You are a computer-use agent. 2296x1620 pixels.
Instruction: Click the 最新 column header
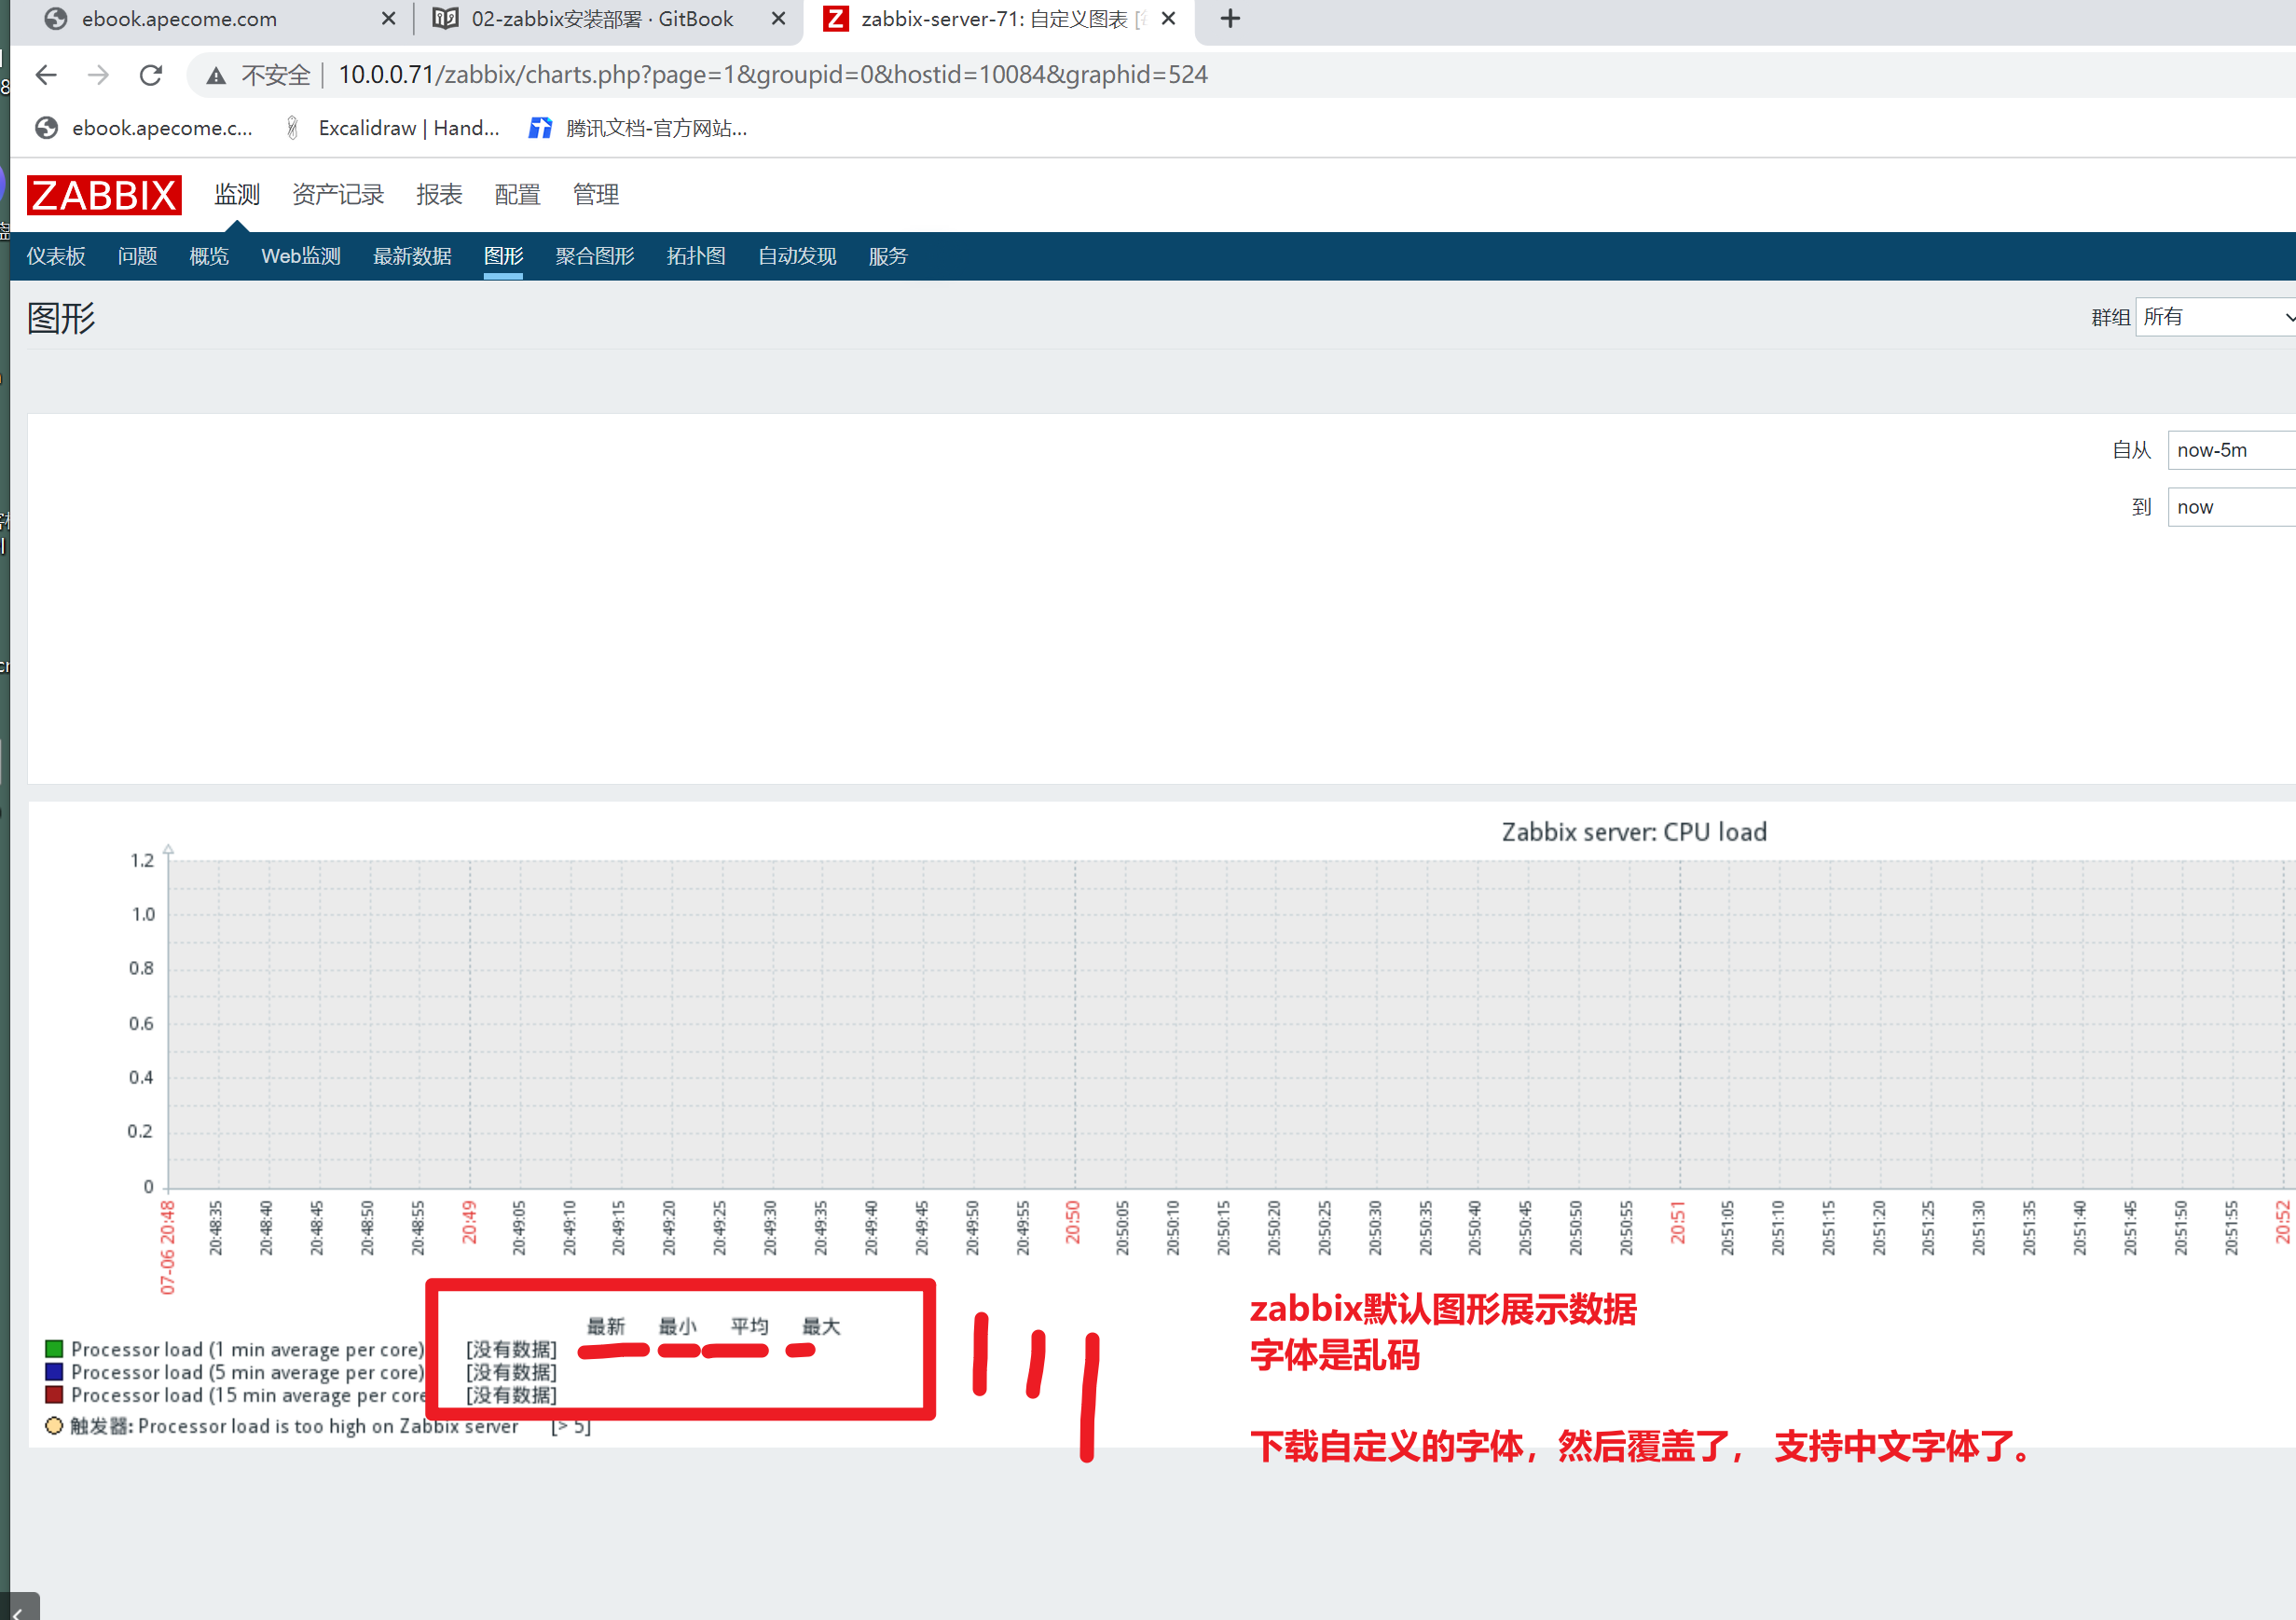tap(606, 1326)
